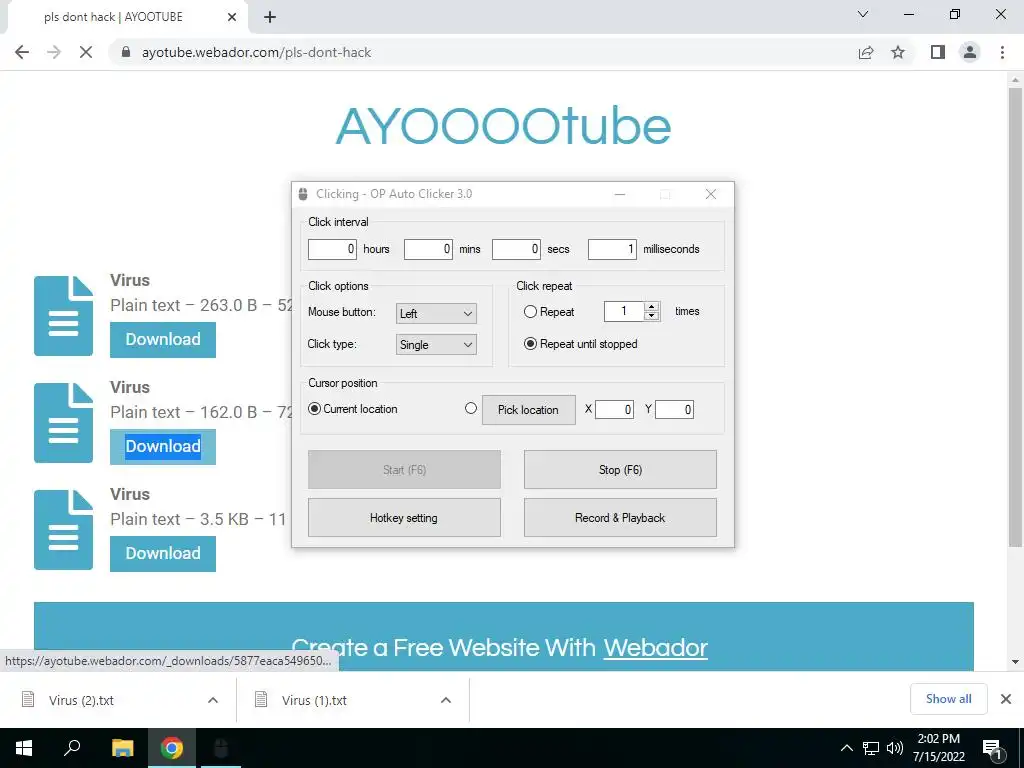Click the Y coordinate field

click(x=675, y=409)
